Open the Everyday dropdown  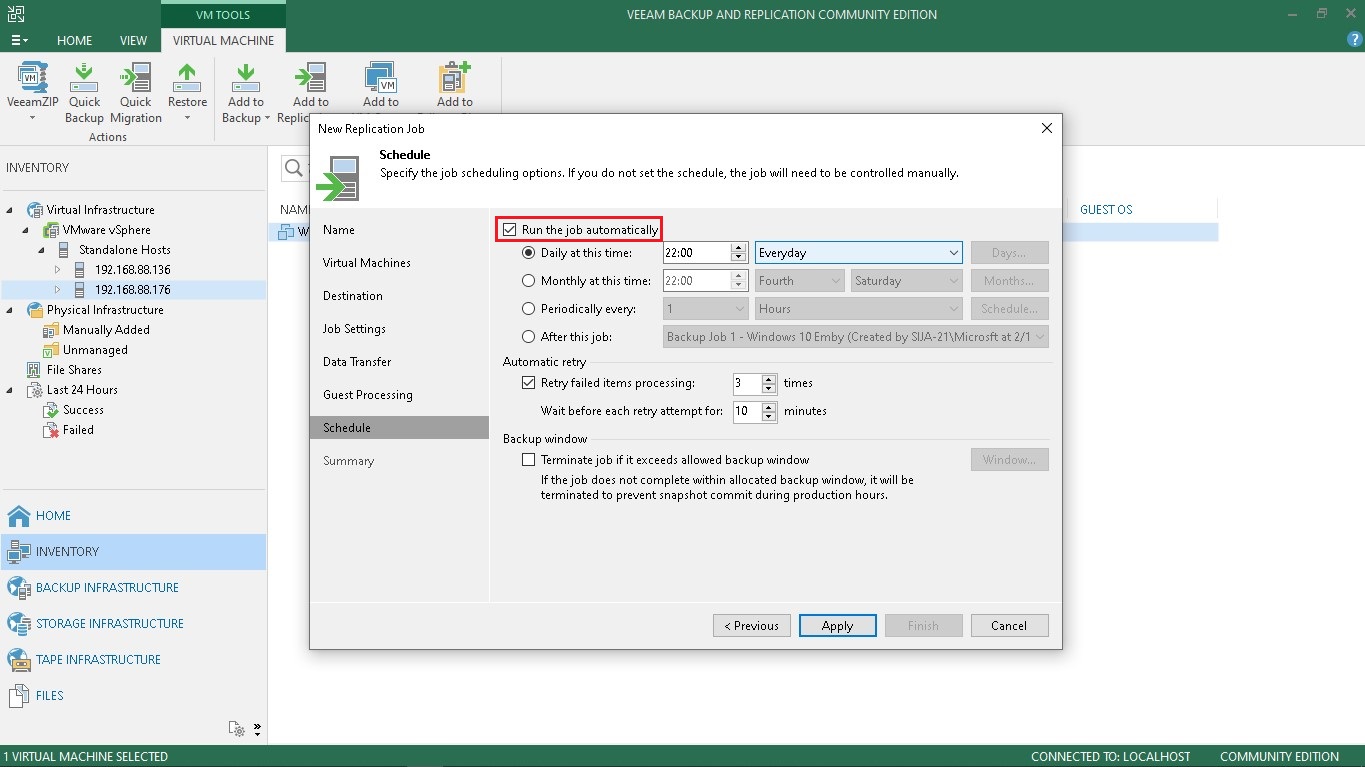[x=859, y=253]
